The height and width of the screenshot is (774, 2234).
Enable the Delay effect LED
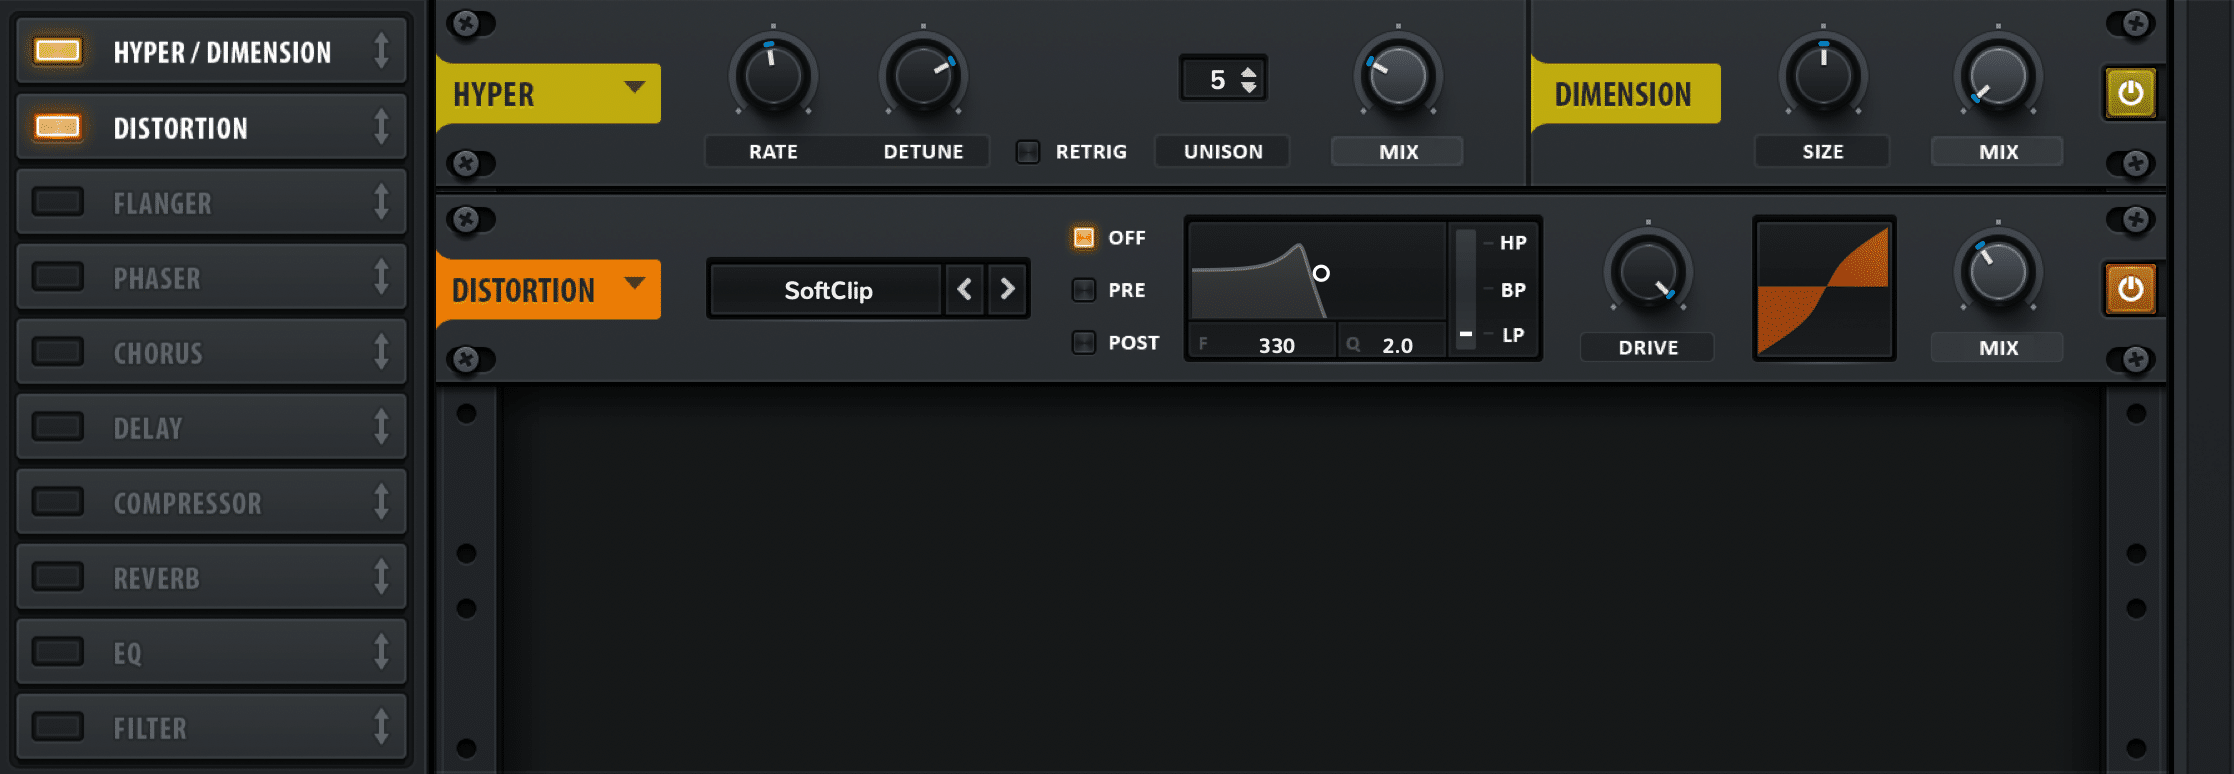58,427
